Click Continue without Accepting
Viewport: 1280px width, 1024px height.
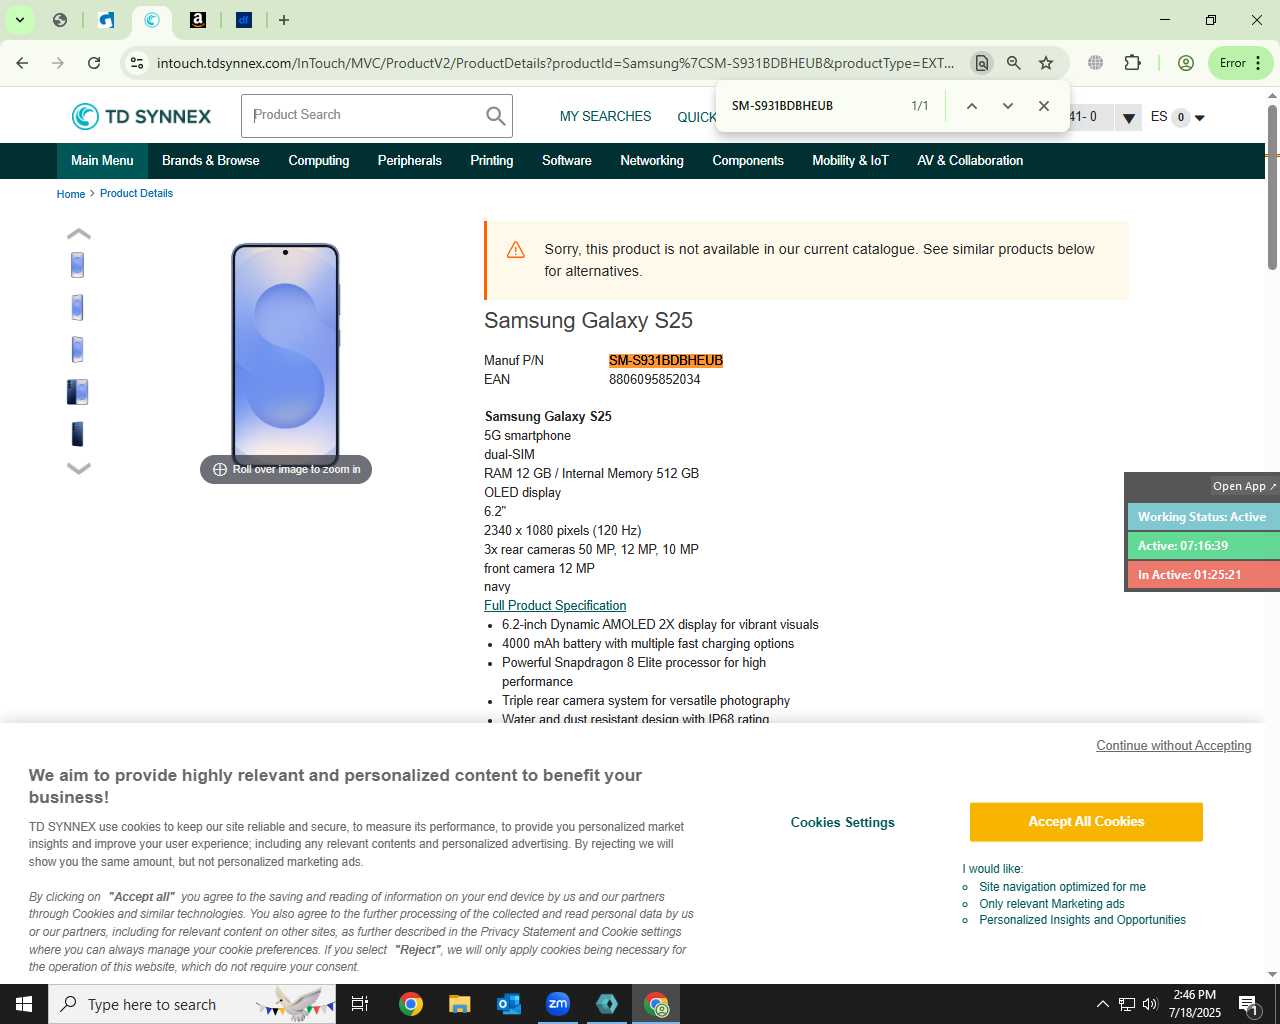pyautogui.click(x=1174, y=746)
